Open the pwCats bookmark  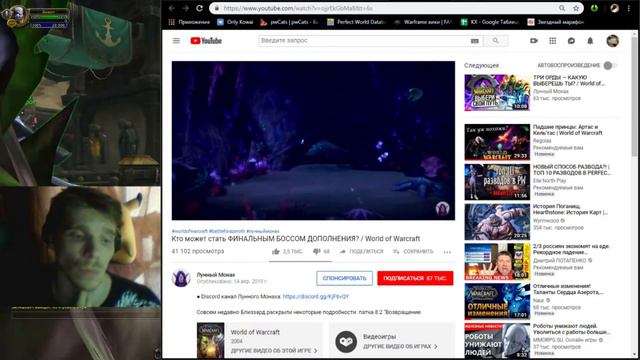[289, 22]
